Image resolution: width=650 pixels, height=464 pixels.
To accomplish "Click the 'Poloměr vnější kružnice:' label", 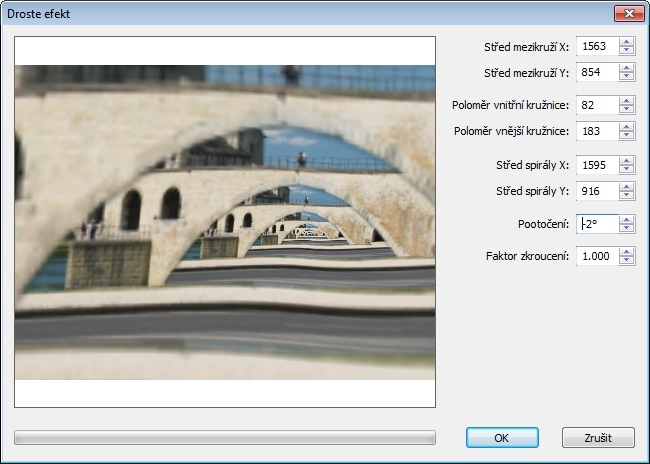I will (511, 131).
